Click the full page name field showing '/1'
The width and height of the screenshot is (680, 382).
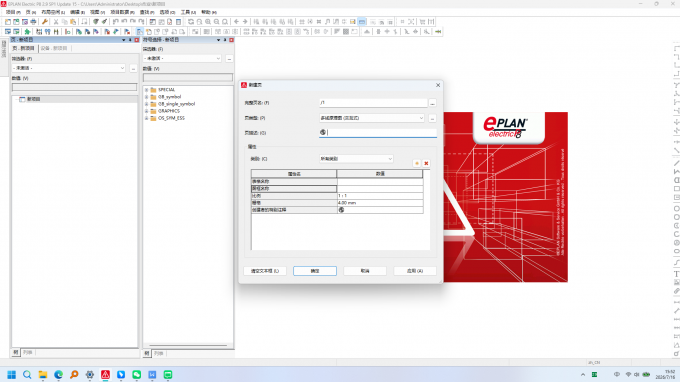373,103
